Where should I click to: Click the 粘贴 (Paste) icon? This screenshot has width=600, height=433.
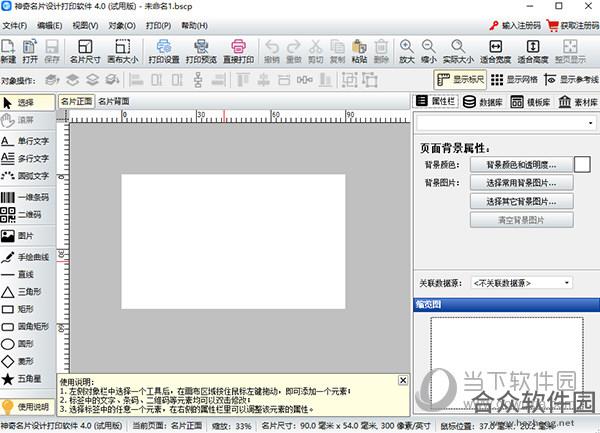359,51
